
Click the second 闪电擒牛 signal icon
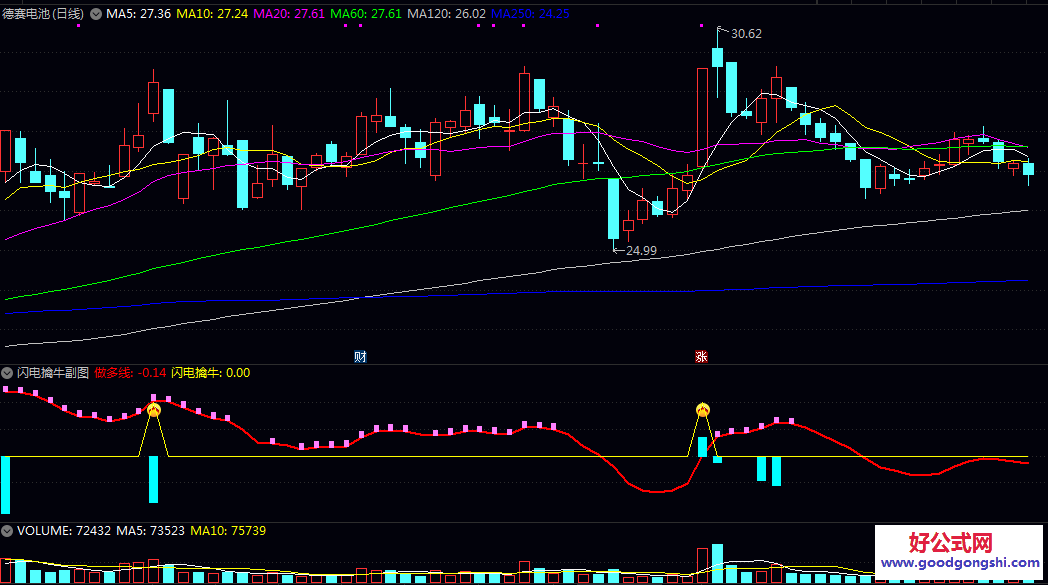tap(702, 410)
